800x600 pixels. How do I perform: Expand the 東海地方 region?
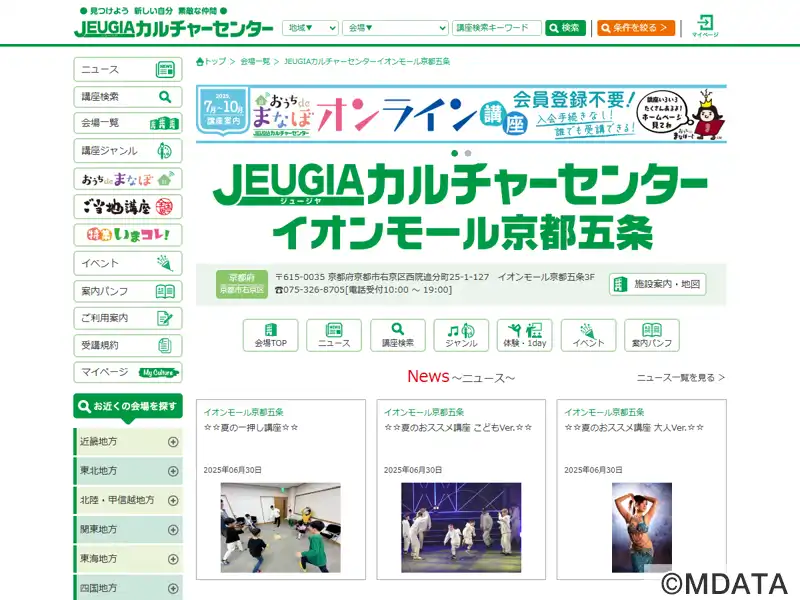(x=128, y=559)
